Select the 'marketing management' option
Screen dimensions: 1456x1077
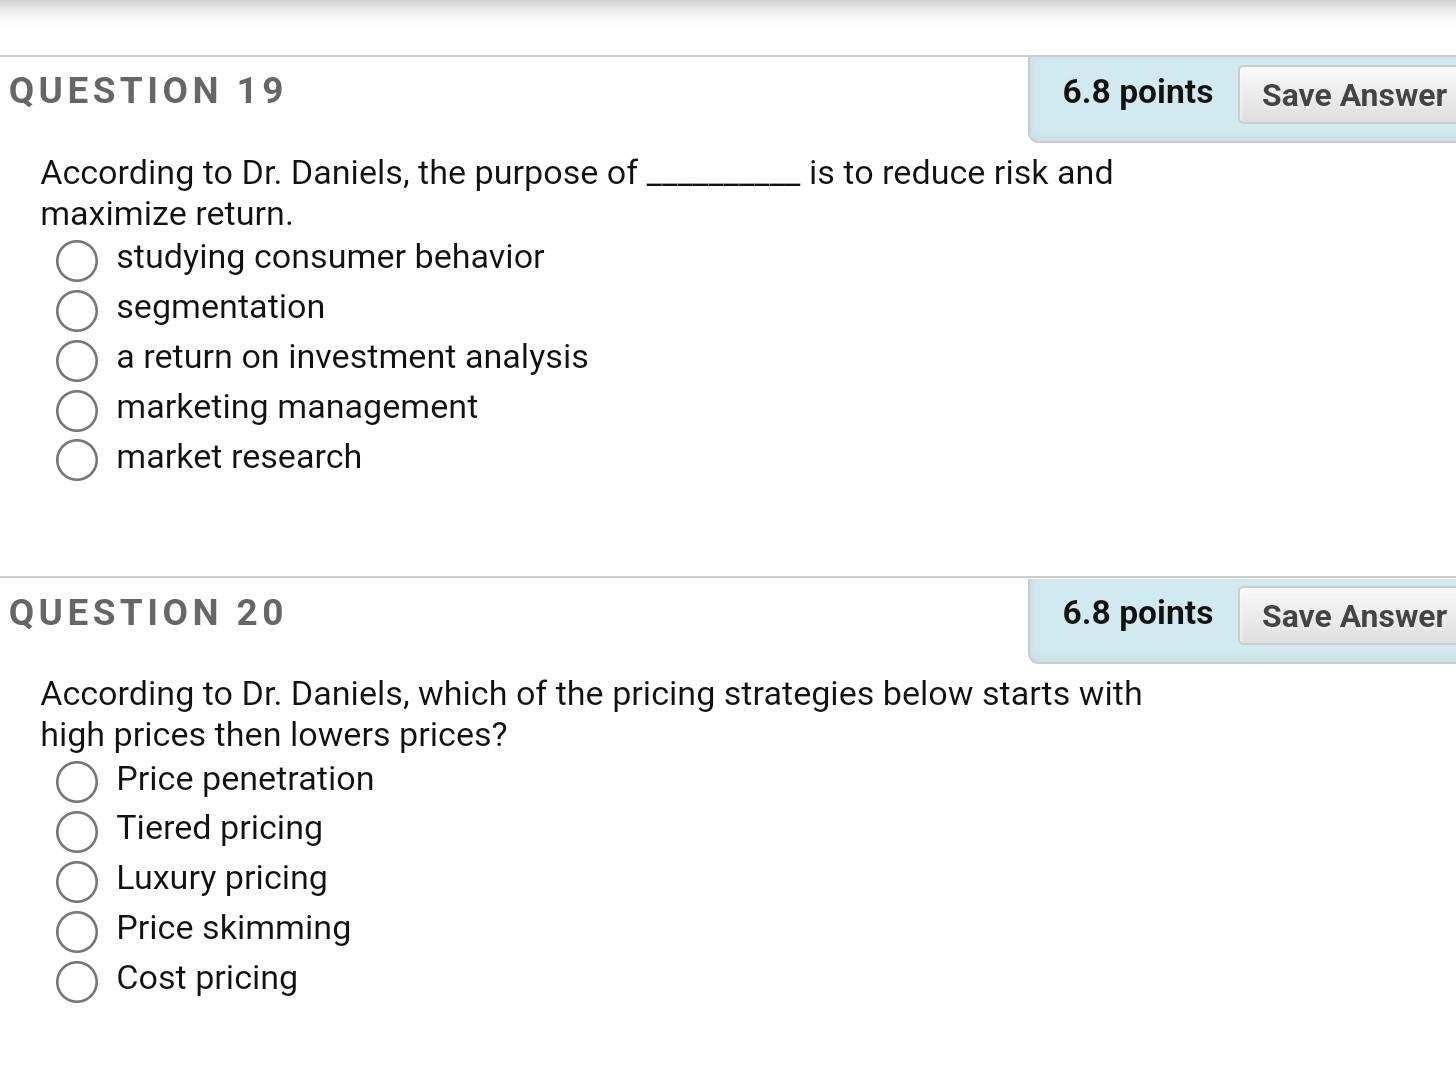click(x=77, y=411)
